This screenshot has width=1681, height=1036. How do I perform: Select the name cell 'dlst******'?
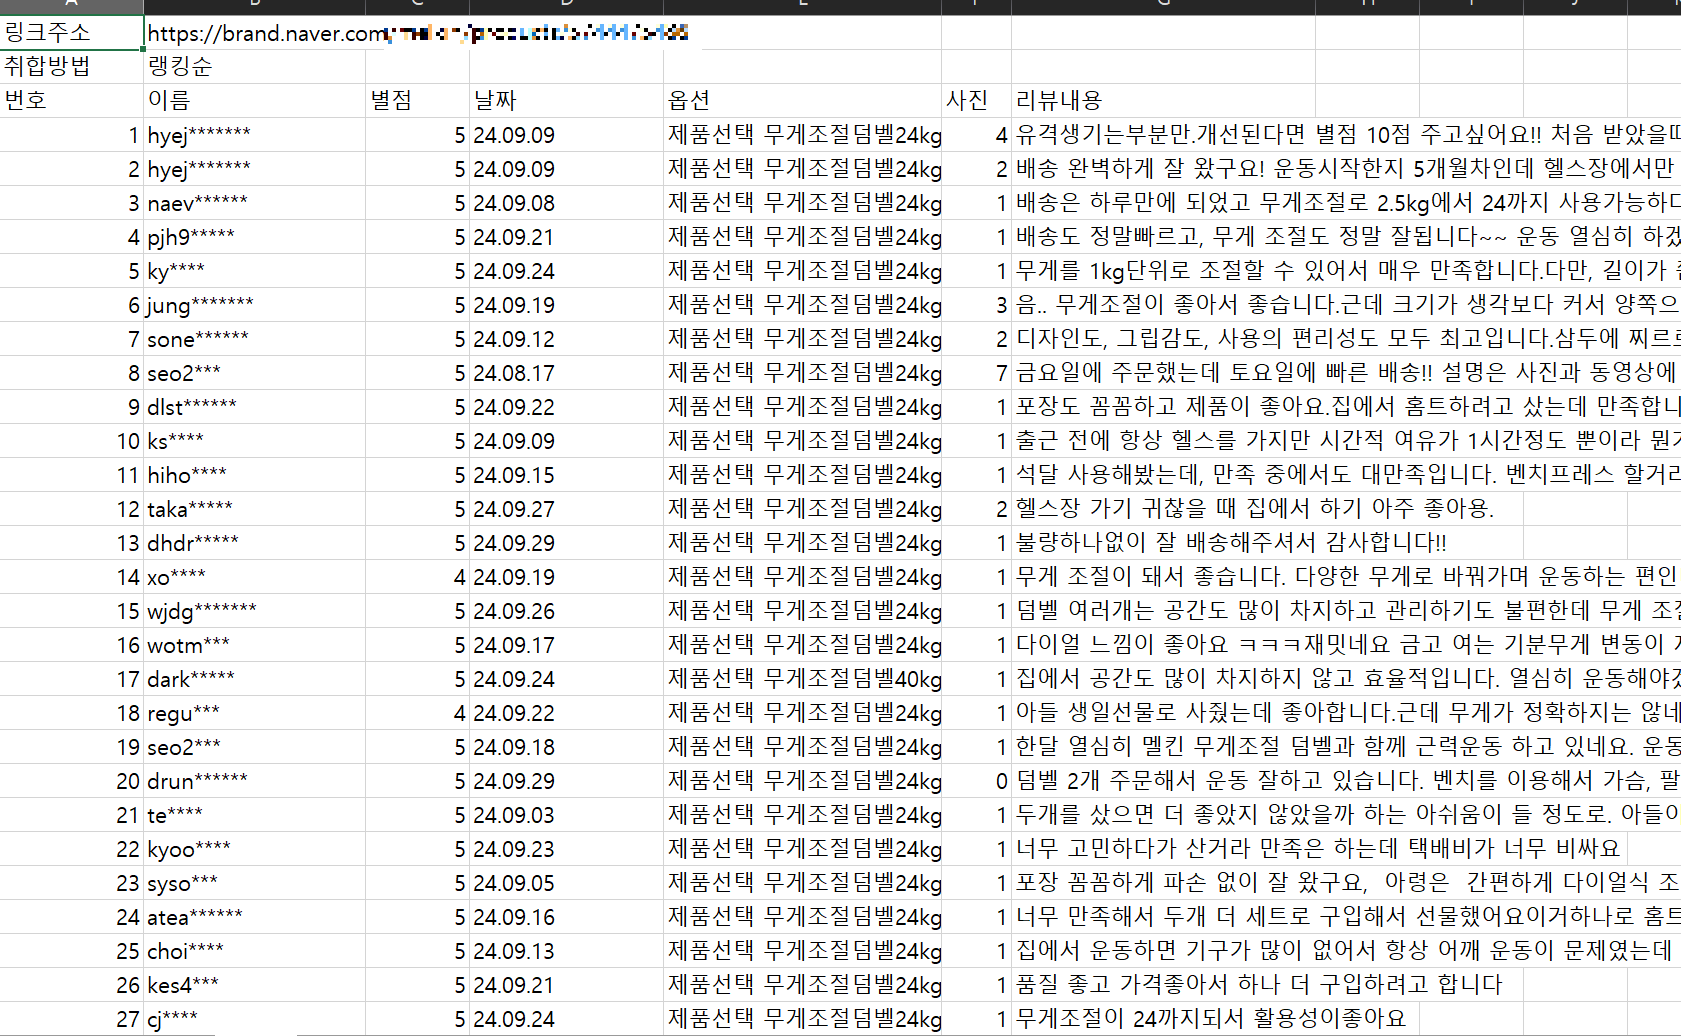click(255, 407)
